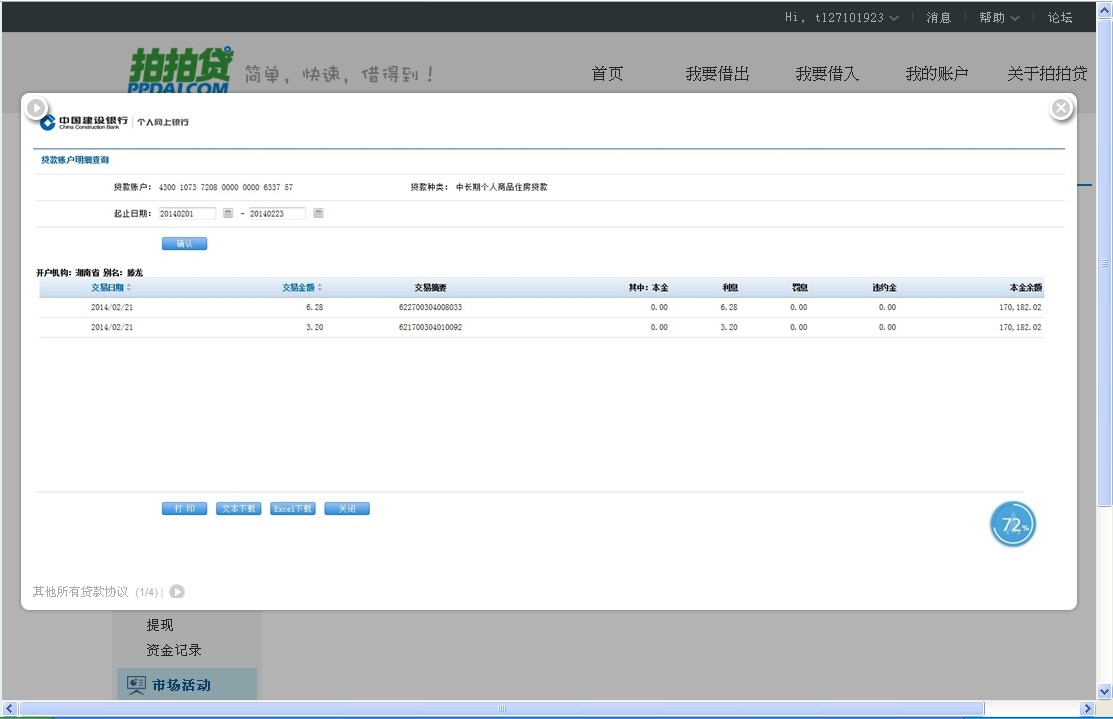Open the 我要借出 navigation menu
This screenshot has height=719, width=1113.
[x=717, y=74]
